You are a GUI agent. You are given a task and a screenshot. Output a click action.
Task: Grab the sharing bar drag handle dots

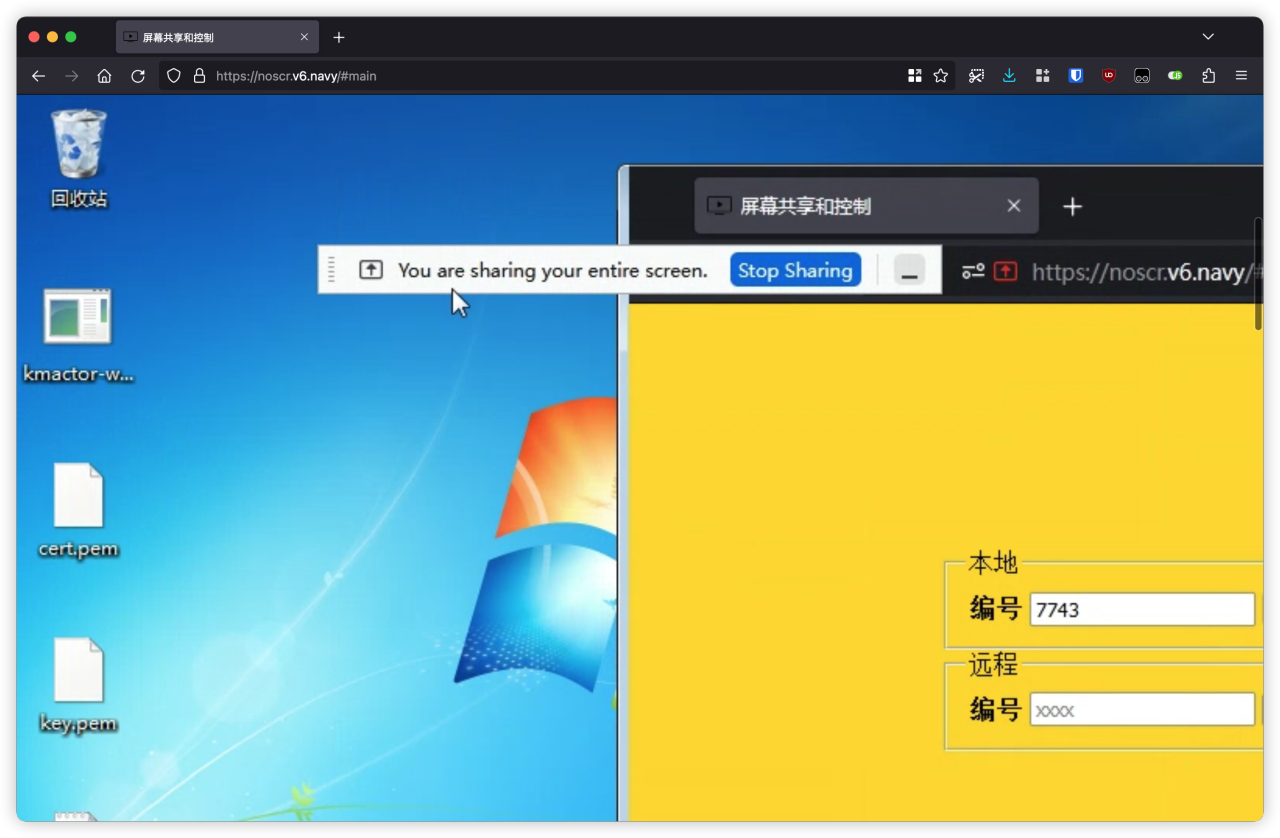332,270
